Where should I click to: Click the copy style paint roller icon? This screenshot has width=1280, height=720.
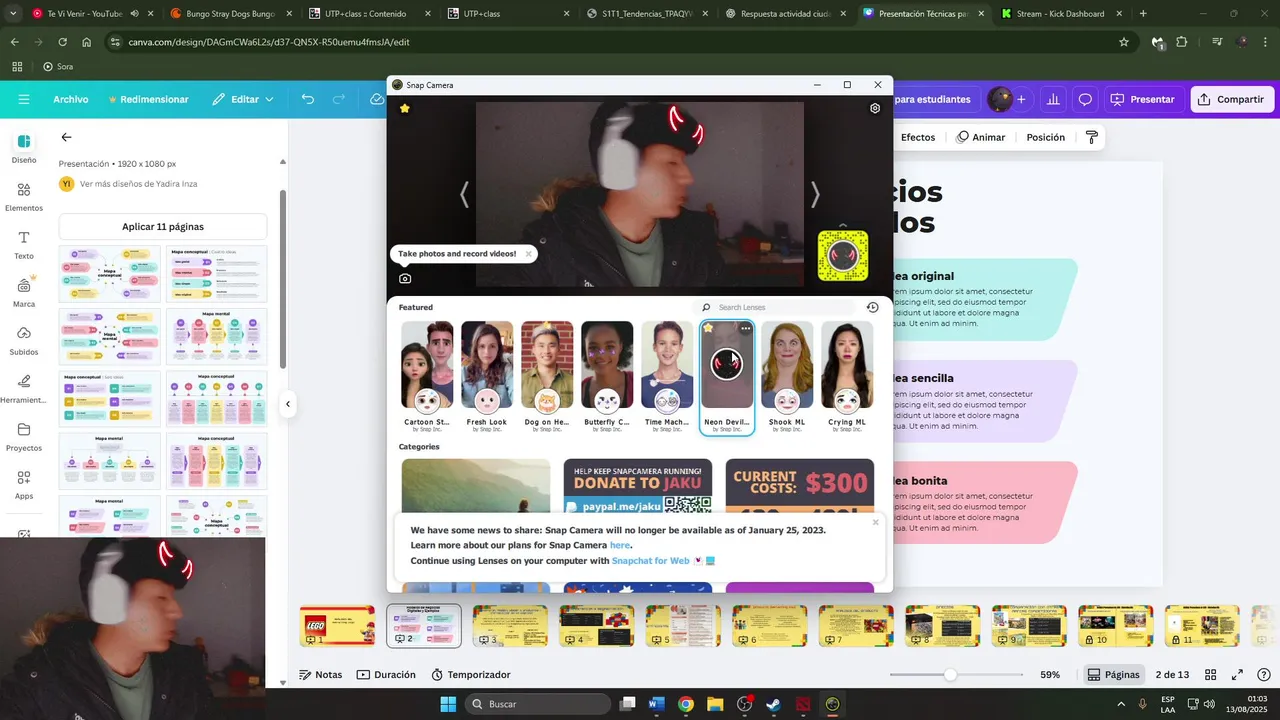[x=1092, y=137]
